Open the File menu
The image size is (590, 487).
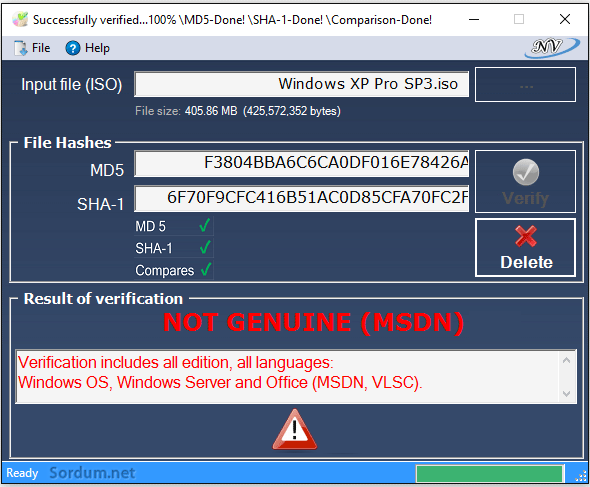[x=32, y=48]
